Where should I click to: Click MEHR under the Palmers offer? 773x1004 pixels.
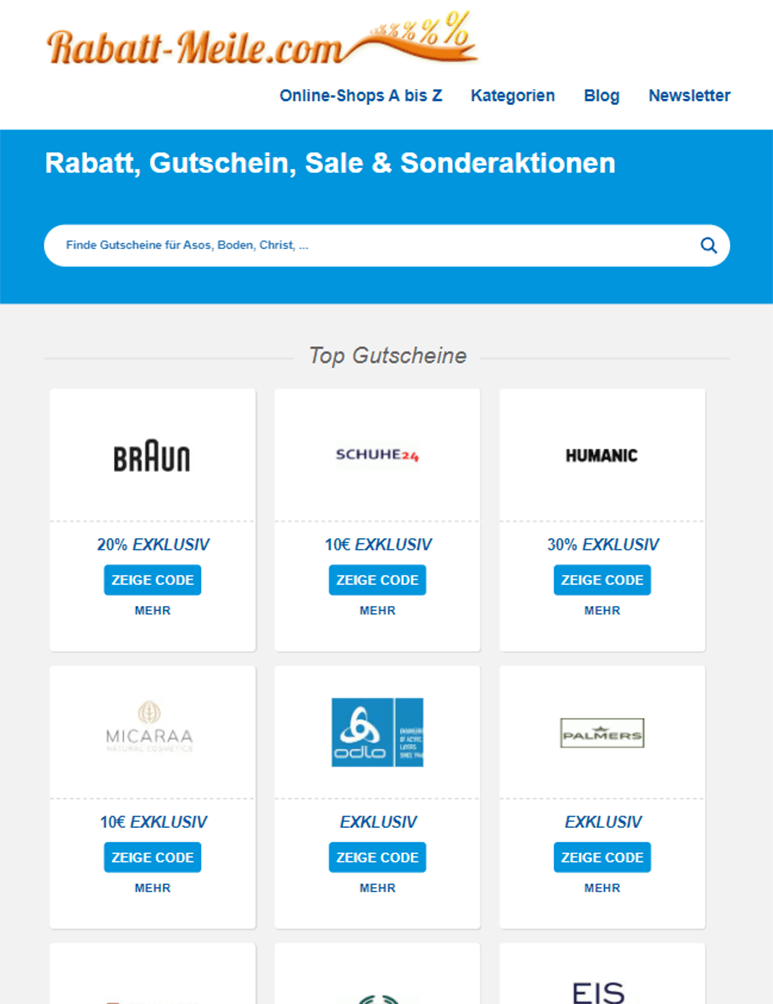[602, 888]
